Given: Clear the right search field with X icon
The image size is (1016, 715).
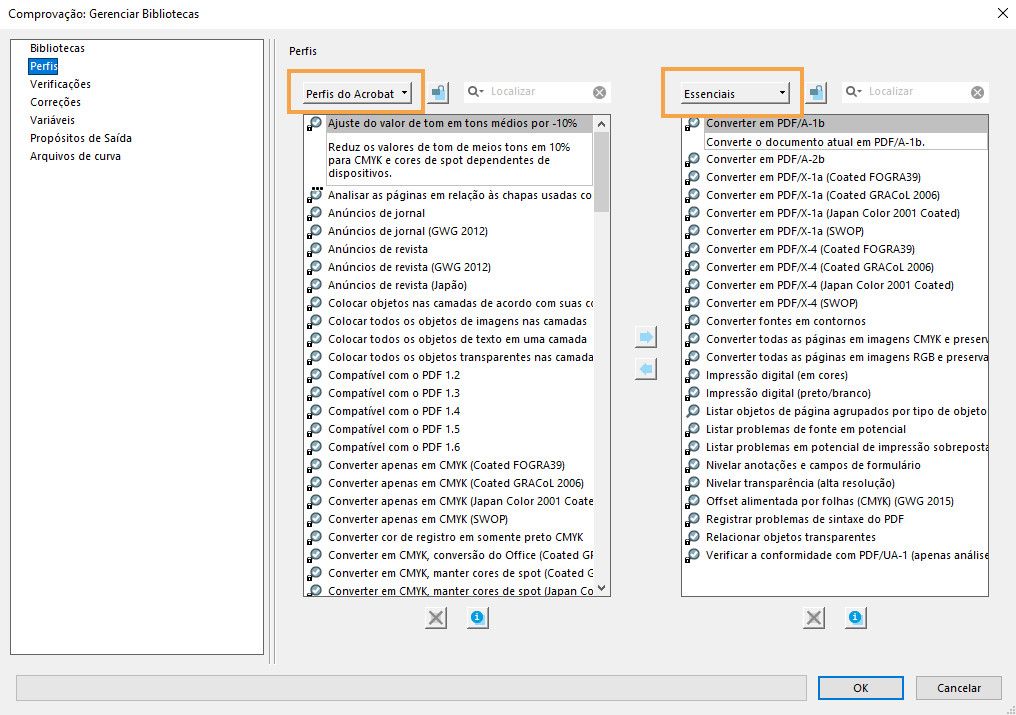Looking at the screenshot, I should (x=977, y=93).
